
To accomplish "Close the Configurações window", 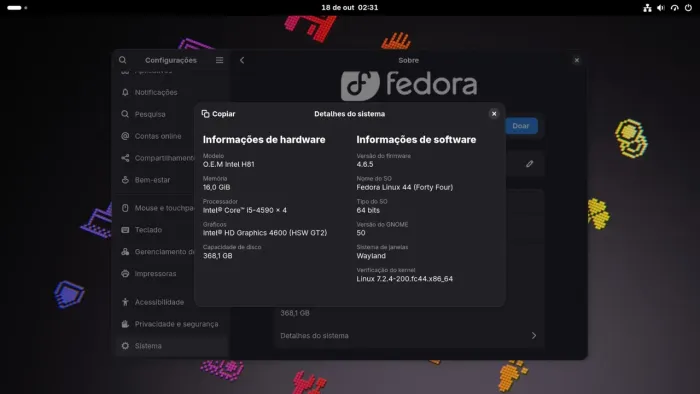I will point(576,60).
